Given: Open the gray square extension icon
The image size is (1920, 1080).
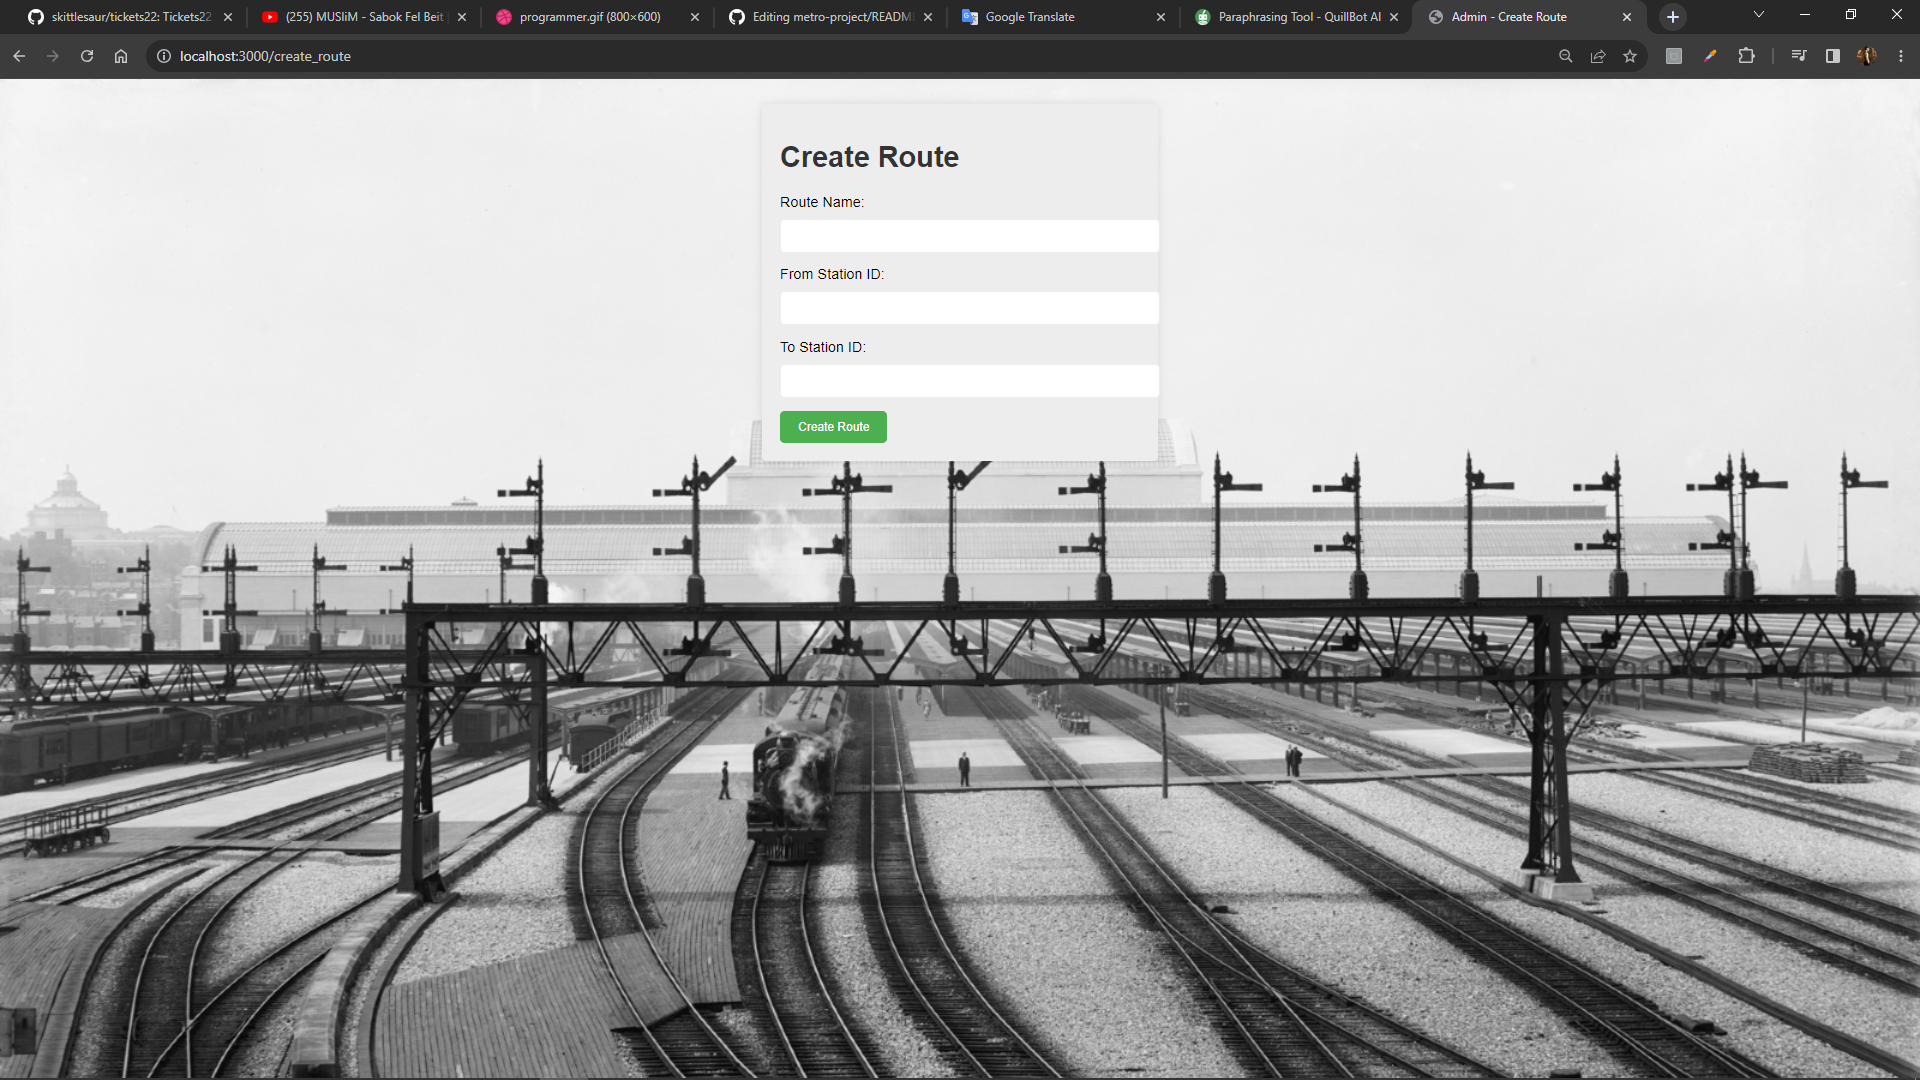Looking at the screenshot, I should (x=1674, y=56).
